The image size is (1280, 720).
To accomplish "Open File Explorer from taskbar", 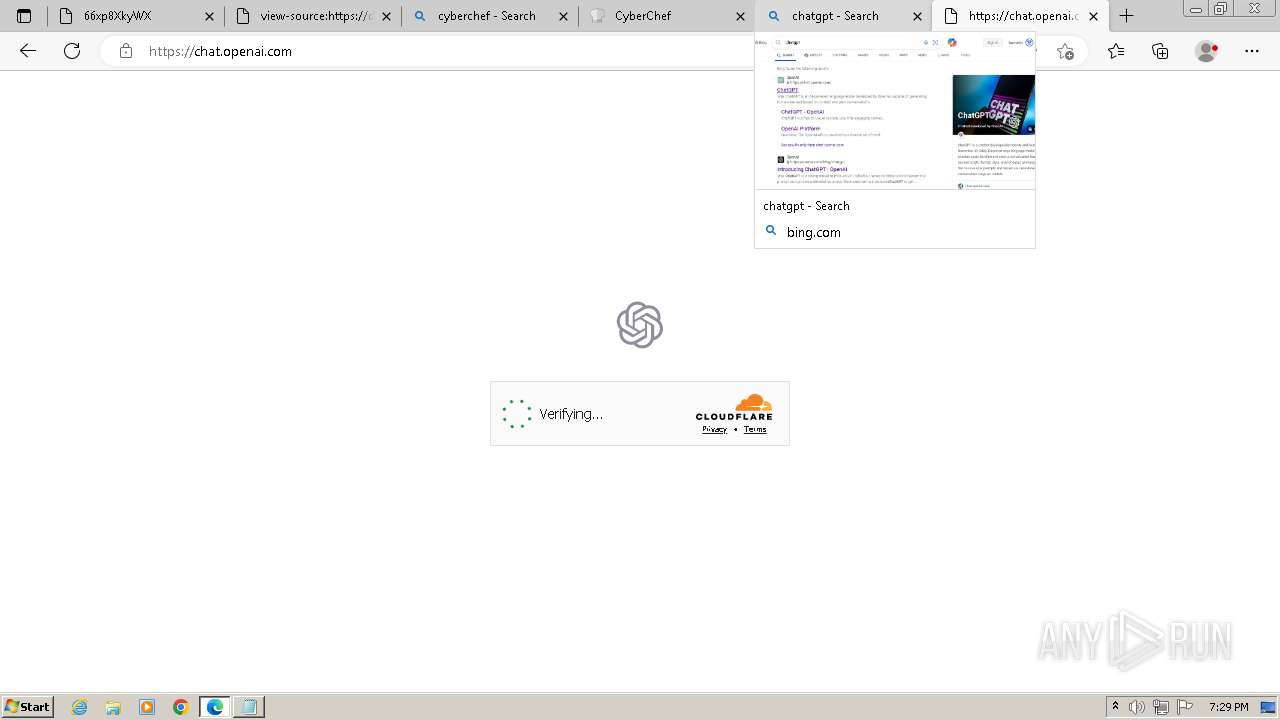I will (x=113, y=707).
